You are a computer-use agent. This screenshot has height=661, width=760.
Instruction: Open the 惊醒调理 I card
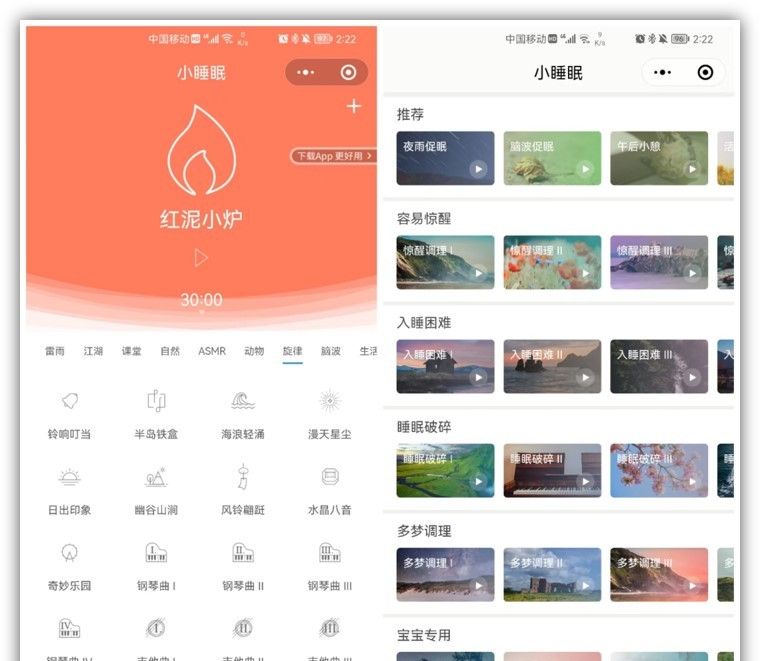[445, 262]
